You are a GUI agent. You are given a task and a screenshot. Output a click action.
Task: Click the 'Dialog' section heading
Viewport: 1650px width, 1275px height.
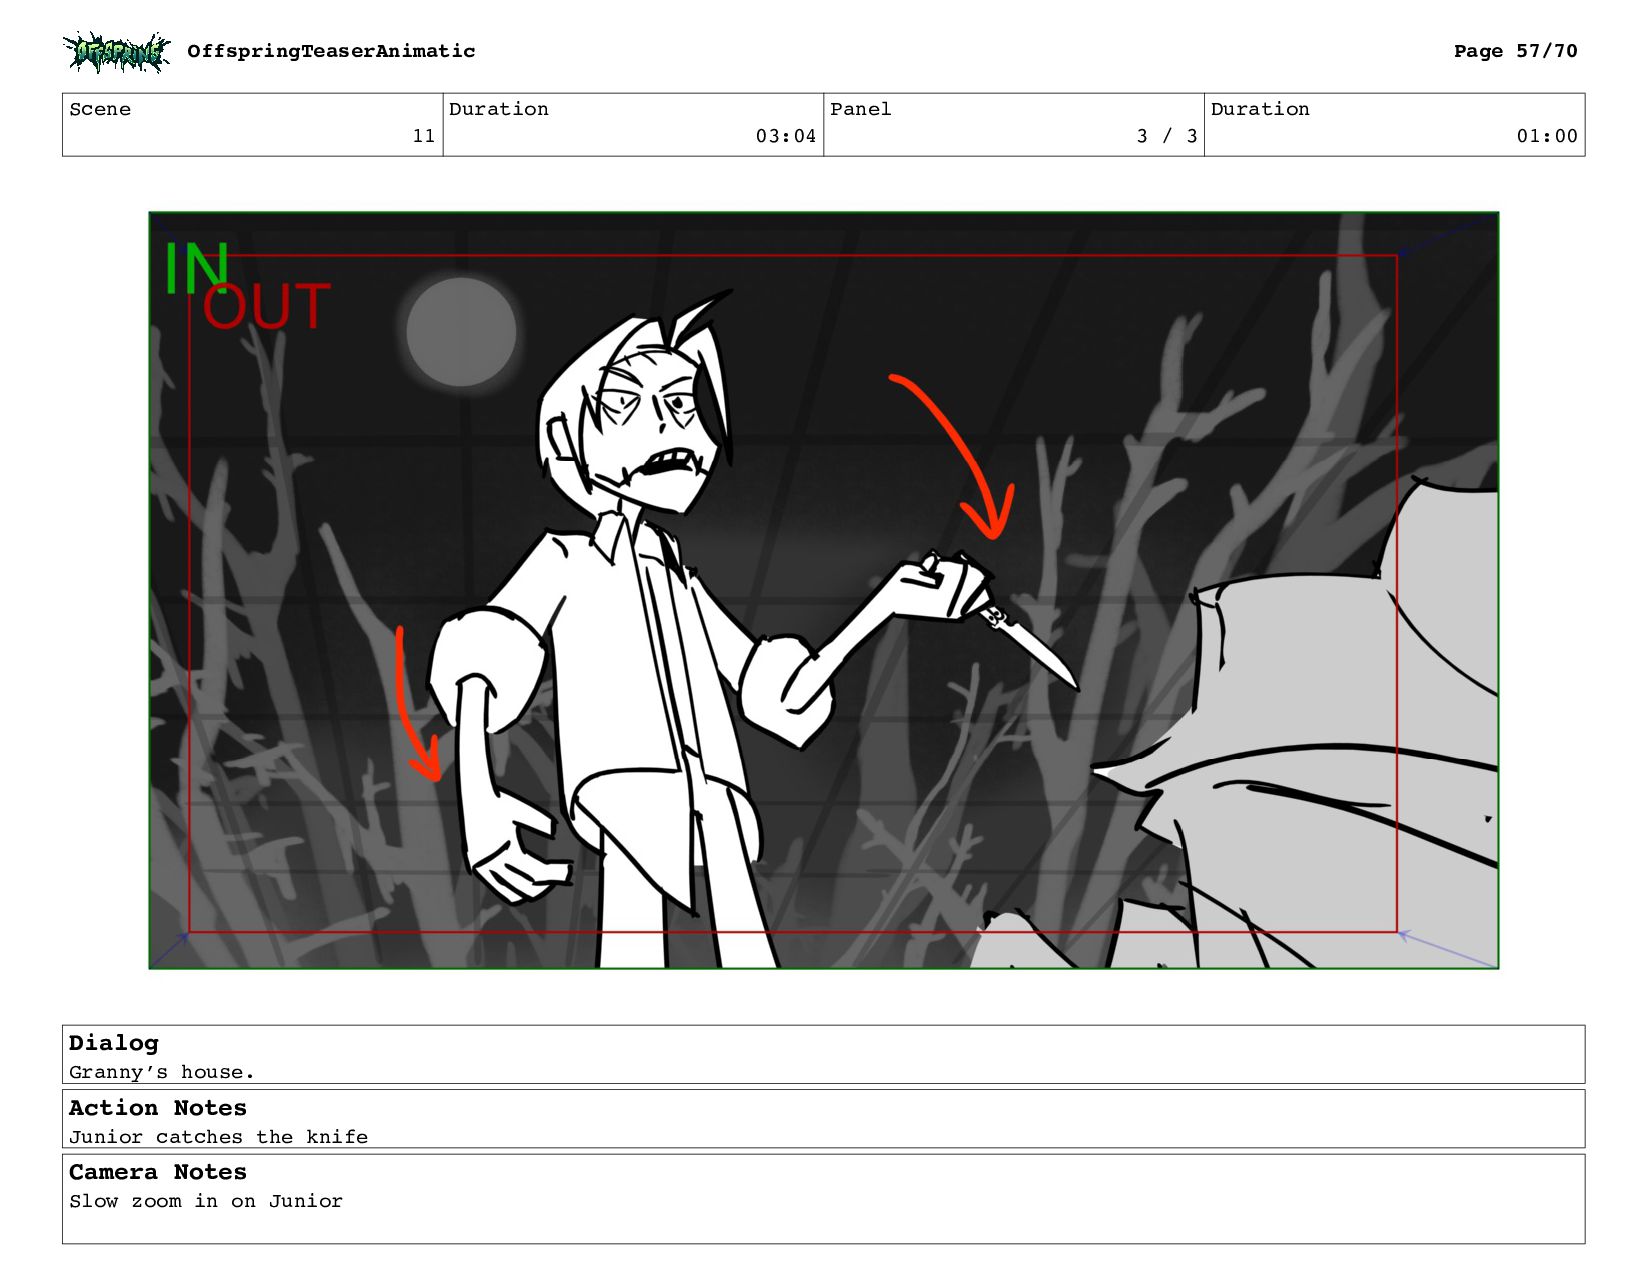(114, 1043)
